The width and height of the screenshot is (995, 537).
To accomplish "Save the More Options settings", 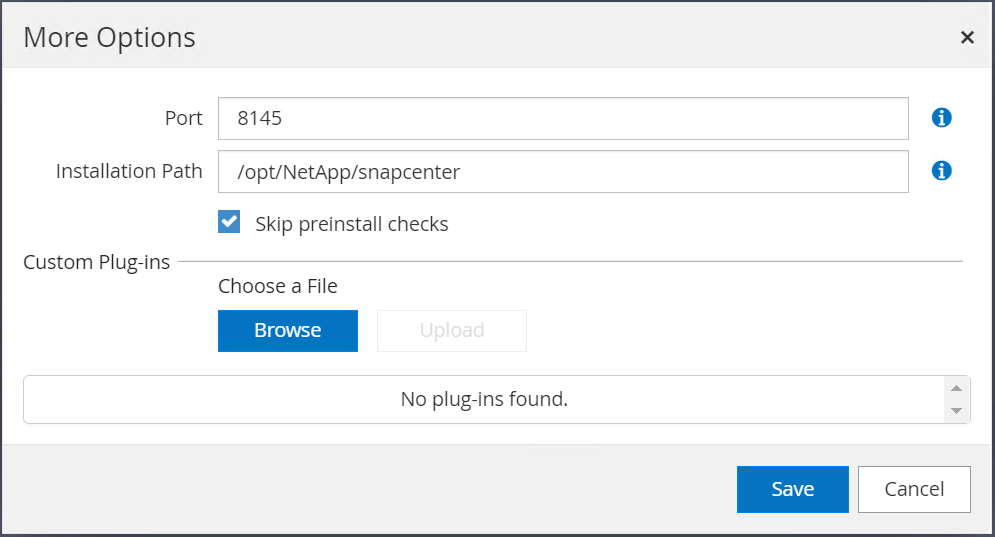I will 792,489.
